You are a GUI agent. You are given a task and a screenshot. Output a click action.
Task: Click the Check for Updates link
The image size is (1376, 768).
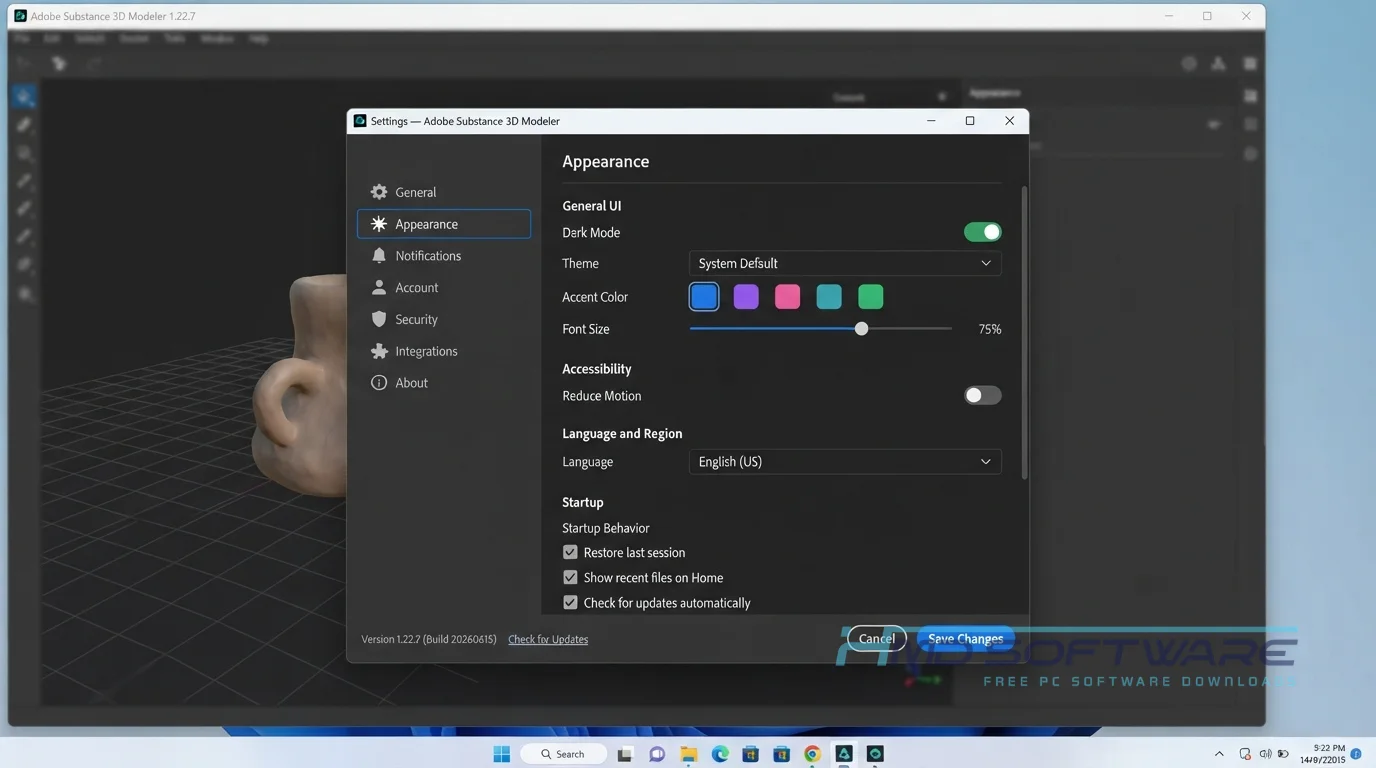[x=548, y=640]
